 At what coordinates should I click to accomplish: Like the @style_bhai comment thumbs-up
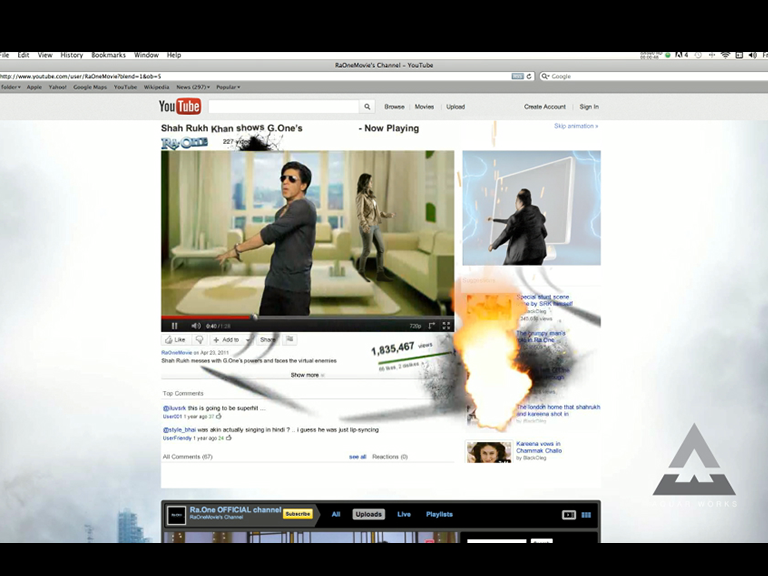(228, 438)
